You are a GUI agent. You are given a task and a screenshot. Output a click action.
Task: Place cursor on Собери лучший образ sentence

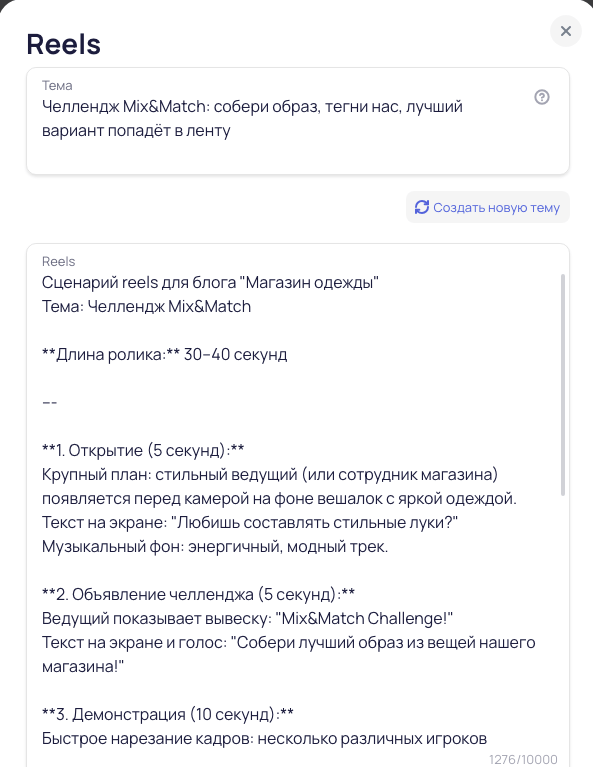click(289, 654)
